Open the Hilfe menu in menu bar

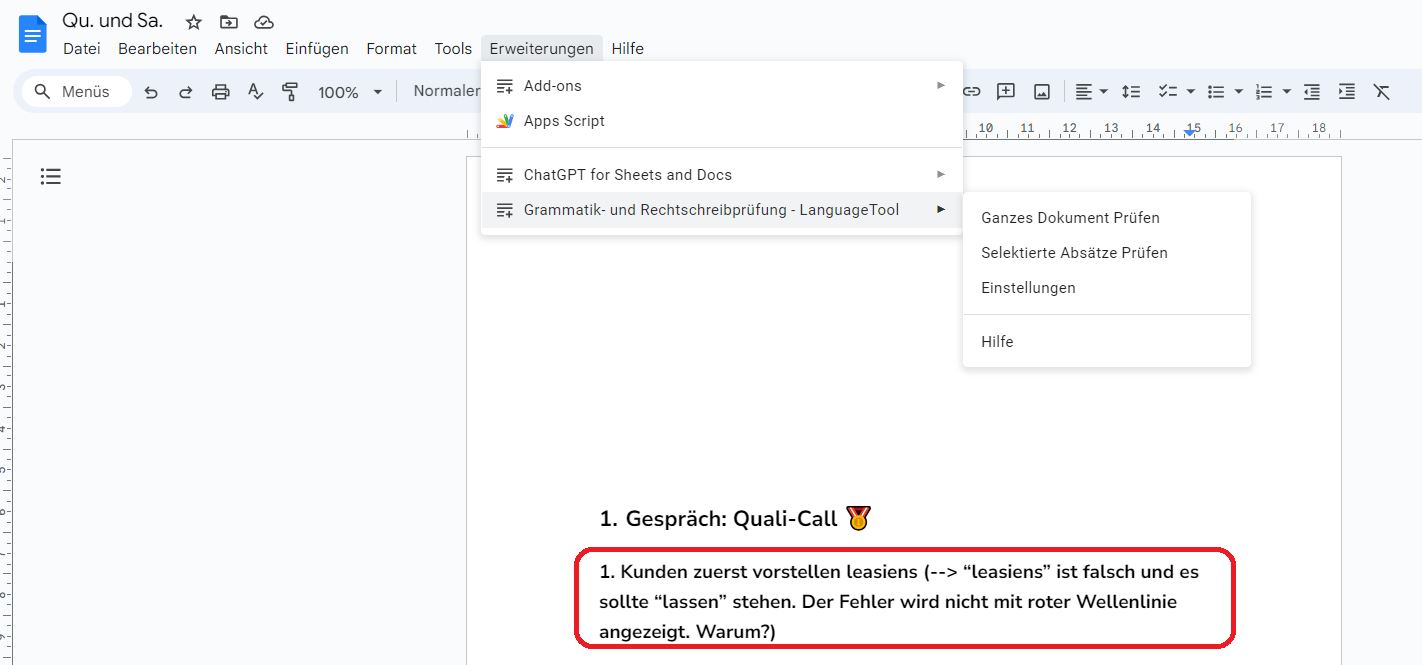628,48
